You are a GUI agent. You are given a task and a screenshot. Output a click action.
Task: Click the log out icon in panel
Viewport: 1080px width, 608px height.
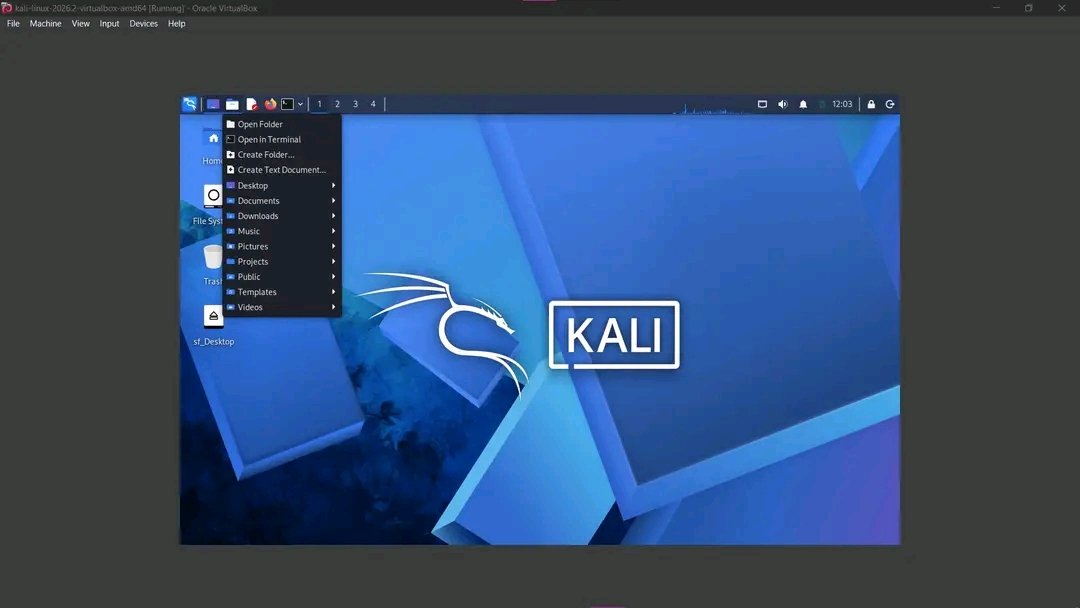[x=890, y=104]
